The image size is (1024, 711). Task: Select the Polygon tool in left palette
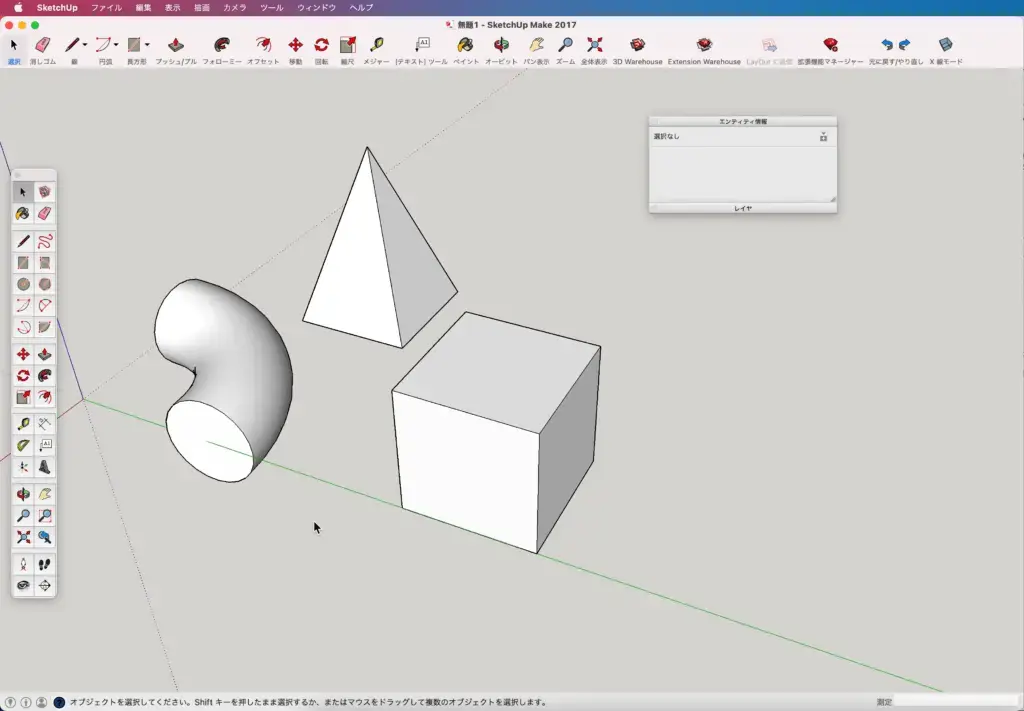(44, 284)
